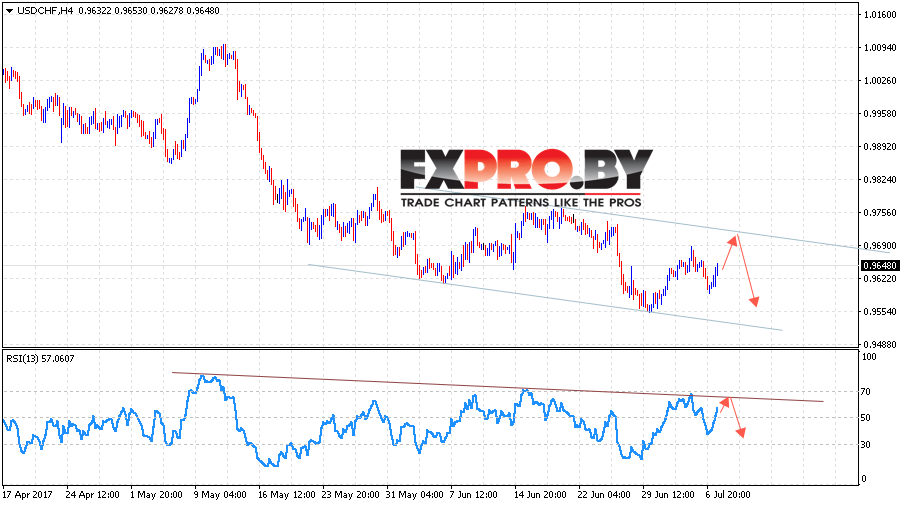Select the 0.96900 price axis label
Viewport: 901px width, 506px height.
point(880,246)
